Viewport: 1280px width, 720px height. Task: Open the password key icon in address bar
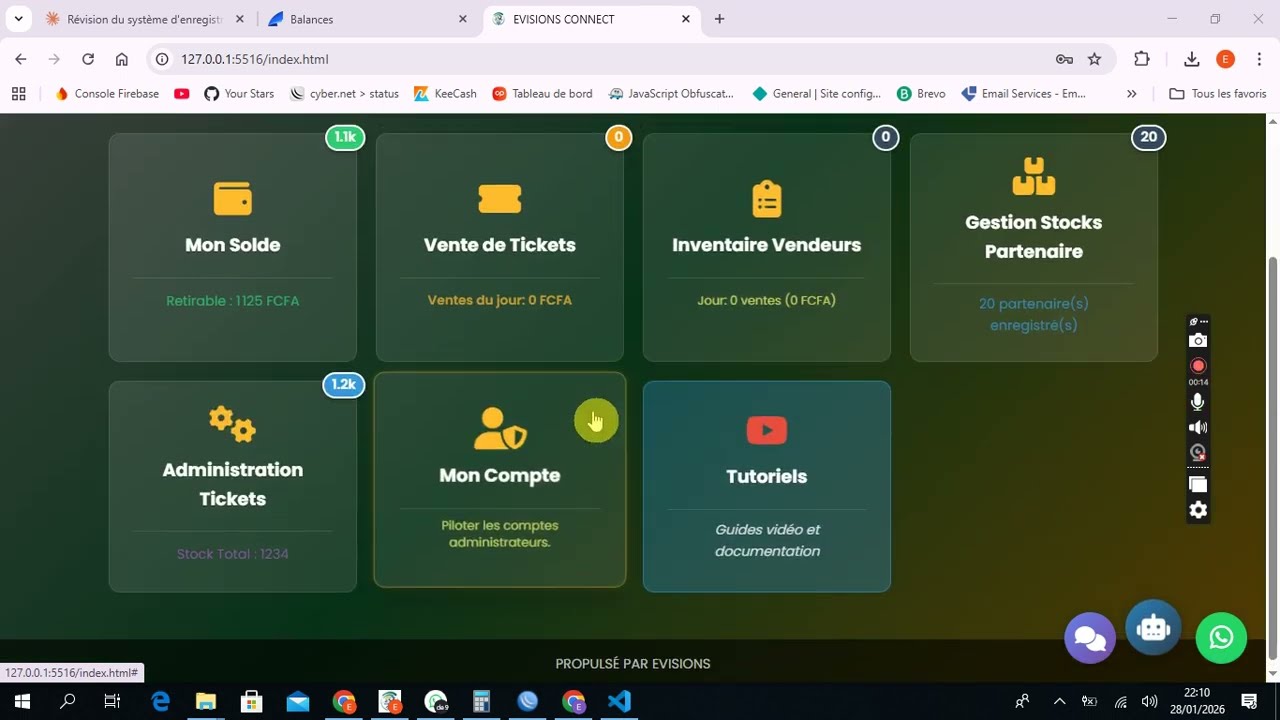click(x=1064, y=59)
